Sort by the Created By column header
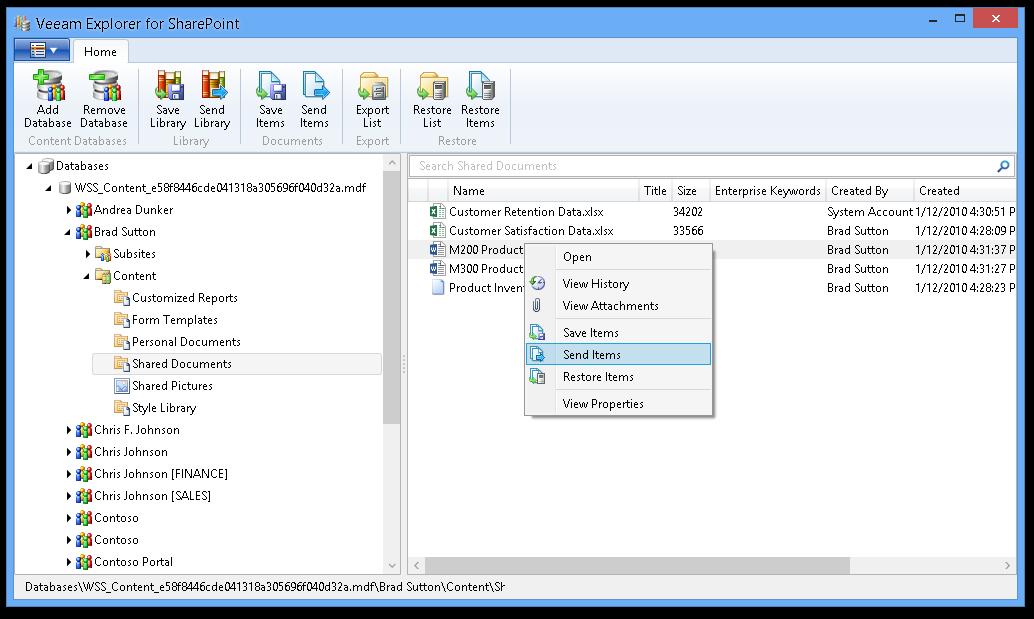 (870, 191)
